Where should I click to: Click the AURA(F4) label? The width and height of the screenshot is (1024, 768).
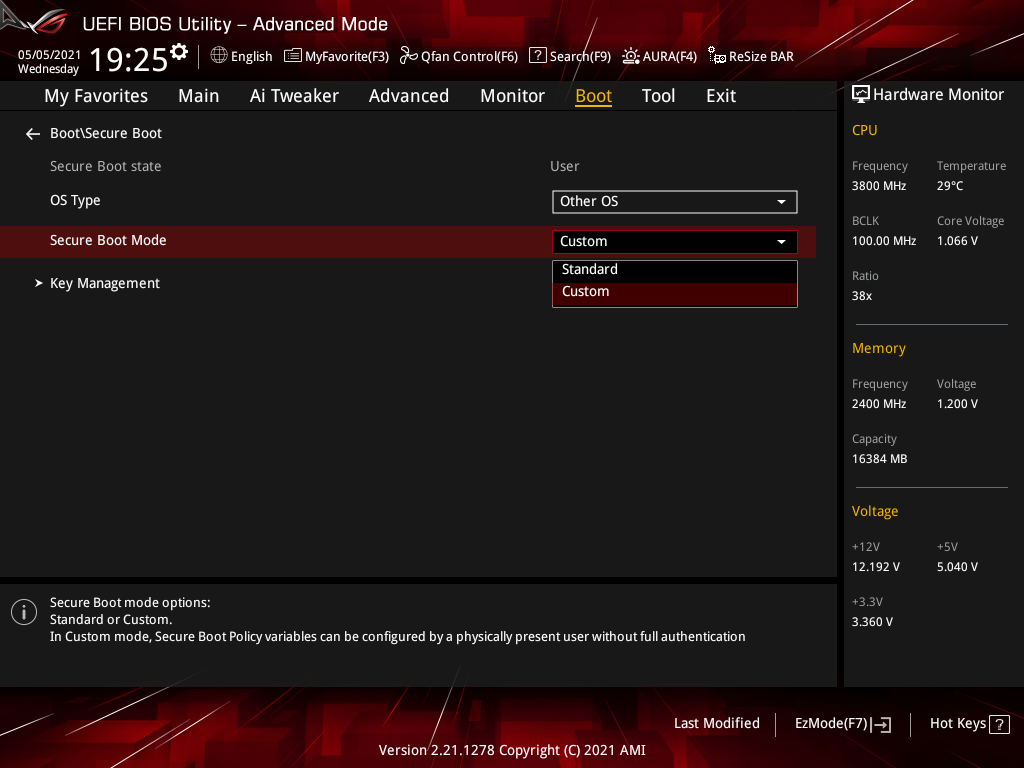[x=669, y=57]
